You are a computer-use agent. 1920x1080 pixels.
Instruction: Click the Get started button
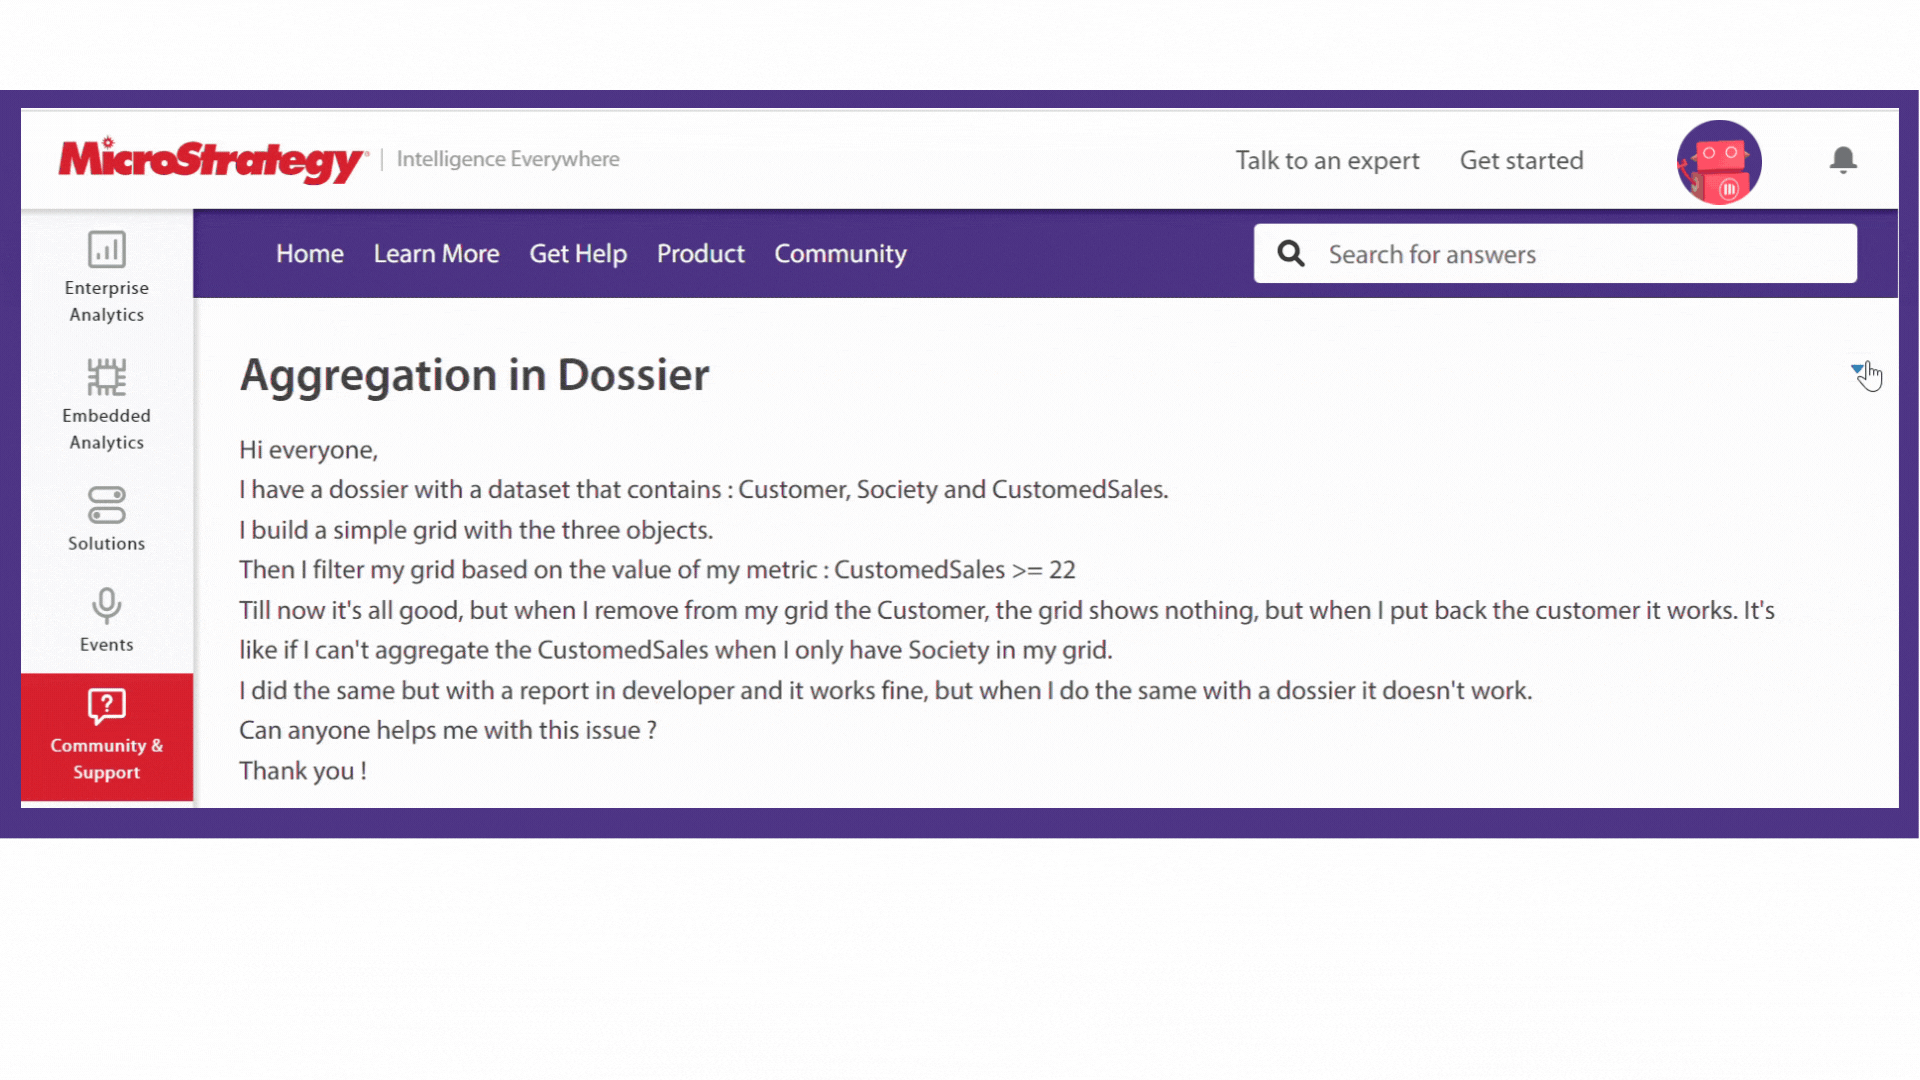(1522, 160)
